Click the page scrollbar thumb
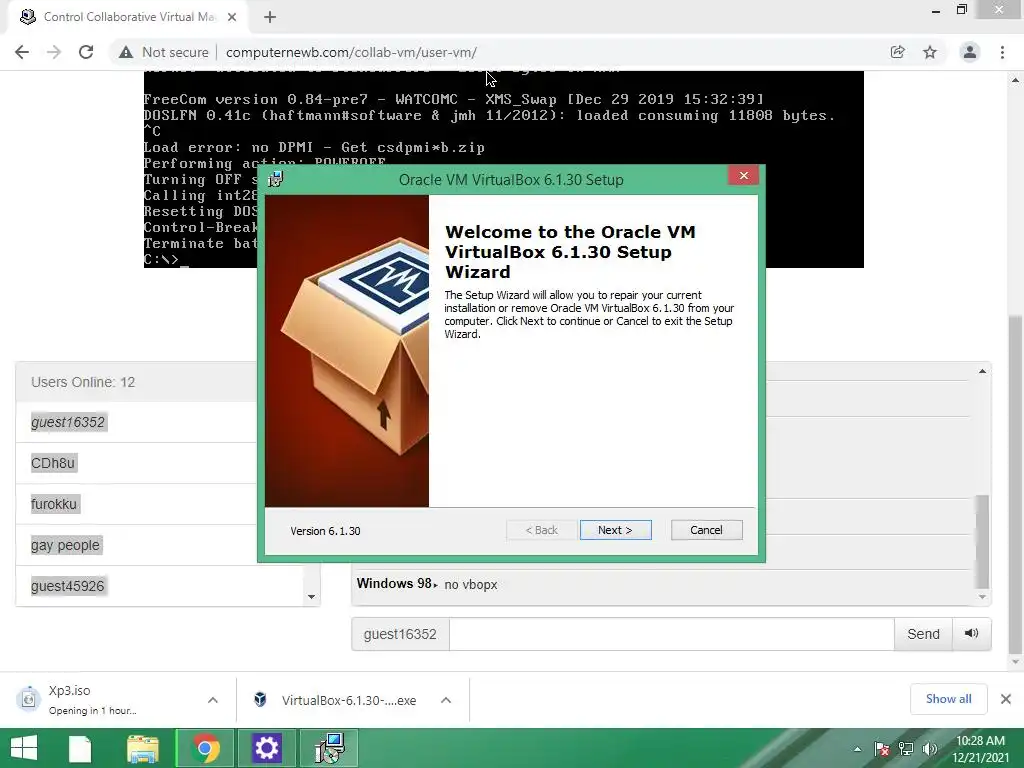Viewport: 1024px width, 768px height. click(1015, 483)
